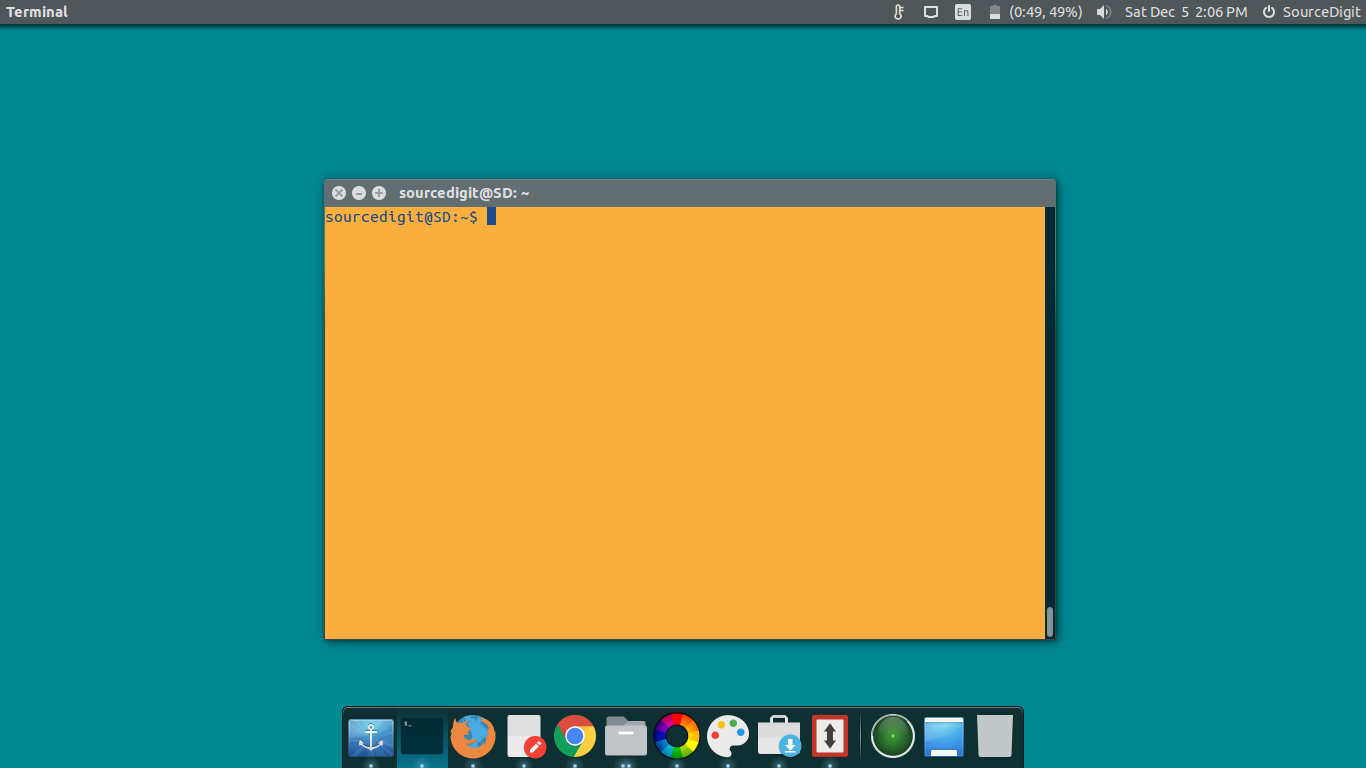Open the color wheel app in dock
1366x768 pixels.
point(677,737)
